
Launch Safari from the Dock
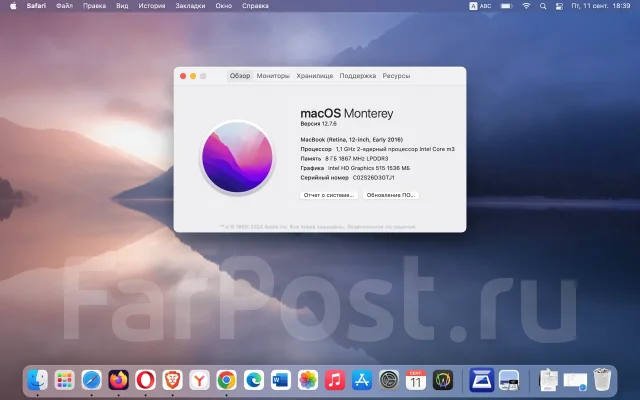91,380
